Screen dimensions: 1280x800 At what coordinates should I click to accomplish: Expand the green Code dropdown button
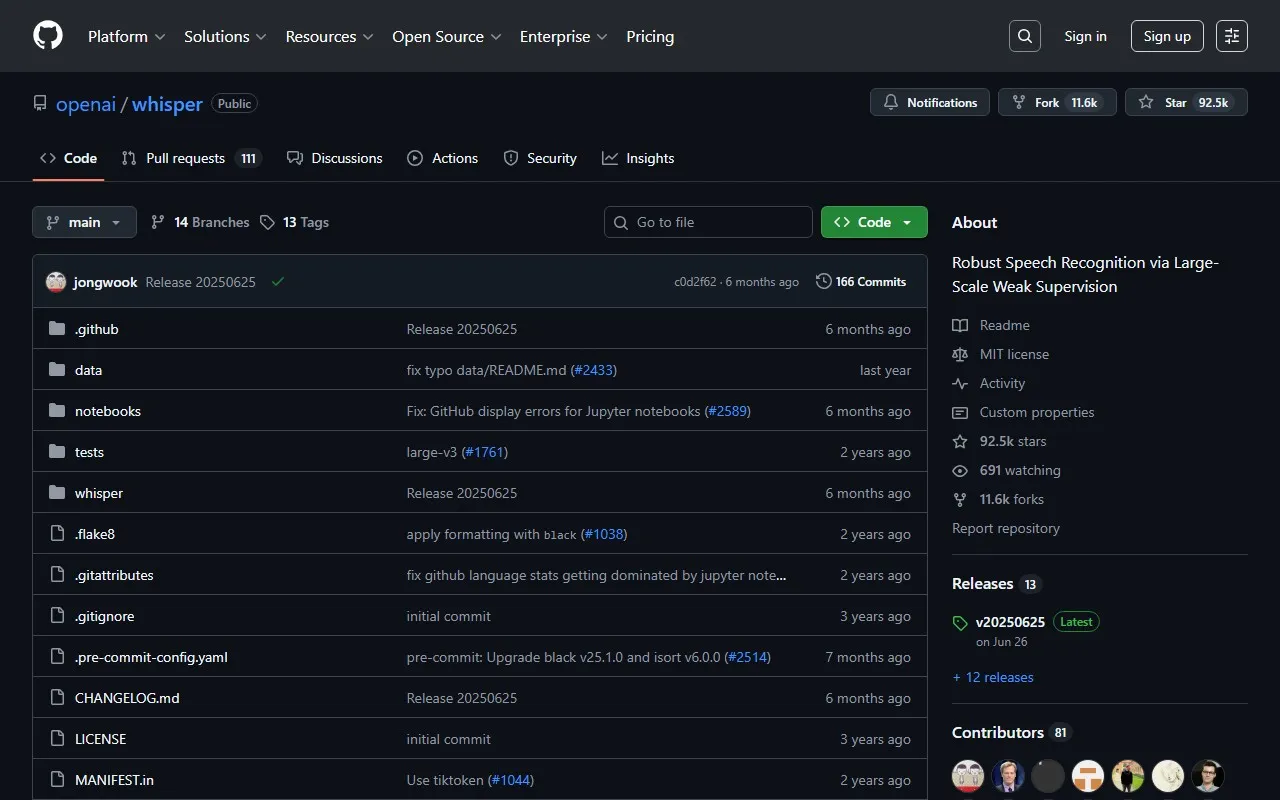coord(874,222)
